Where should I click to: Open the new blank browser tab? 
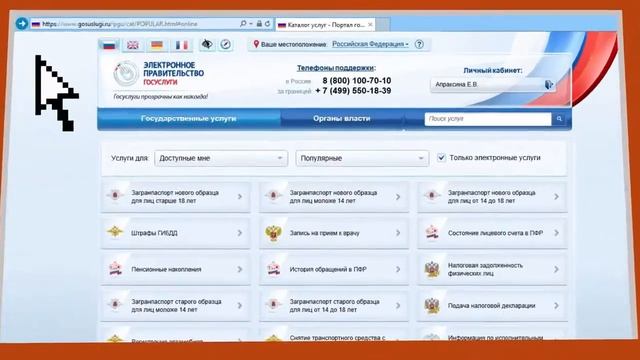[382, 25]
